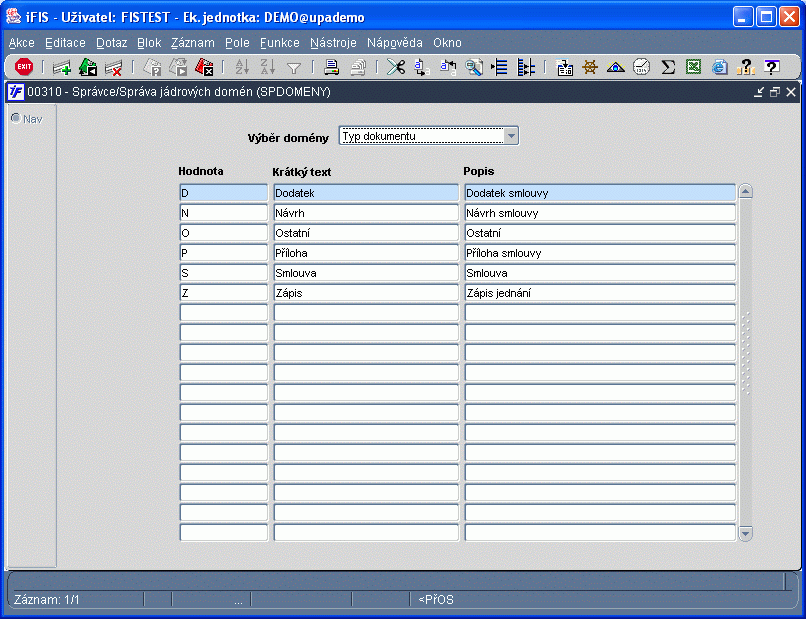806x619 pixels.
Task: Click the blue eye pyramid icon
Action: click(616, 67)
